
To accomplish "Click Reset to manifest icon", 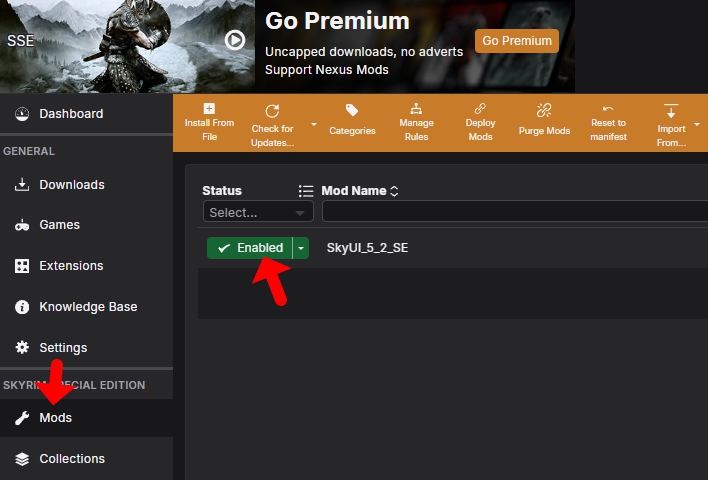I will coord(608,109).
